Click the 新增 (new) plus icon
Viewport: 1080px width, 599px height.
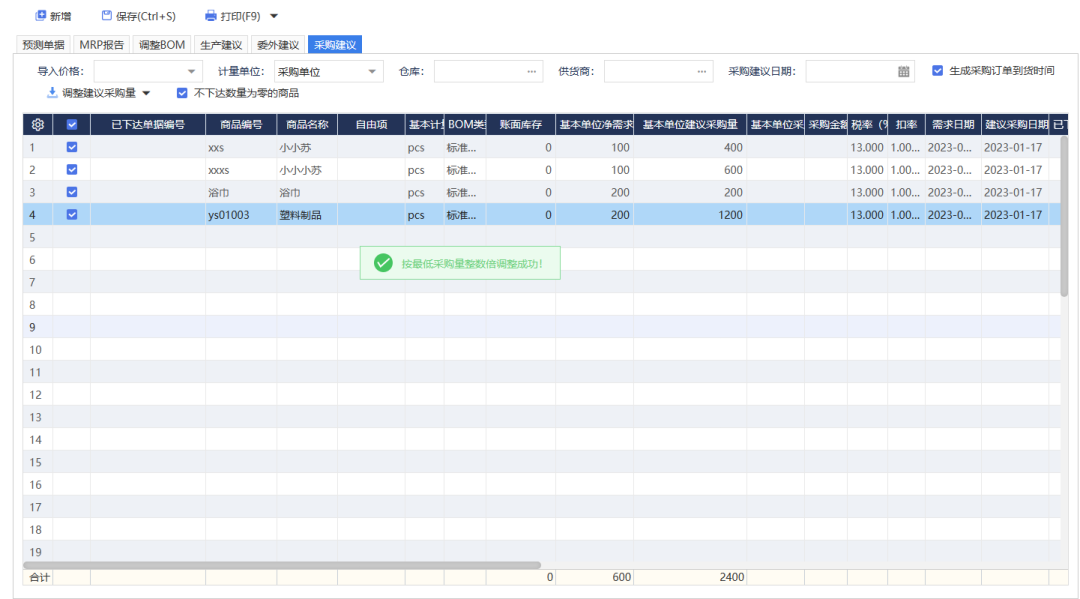(41, 16)
